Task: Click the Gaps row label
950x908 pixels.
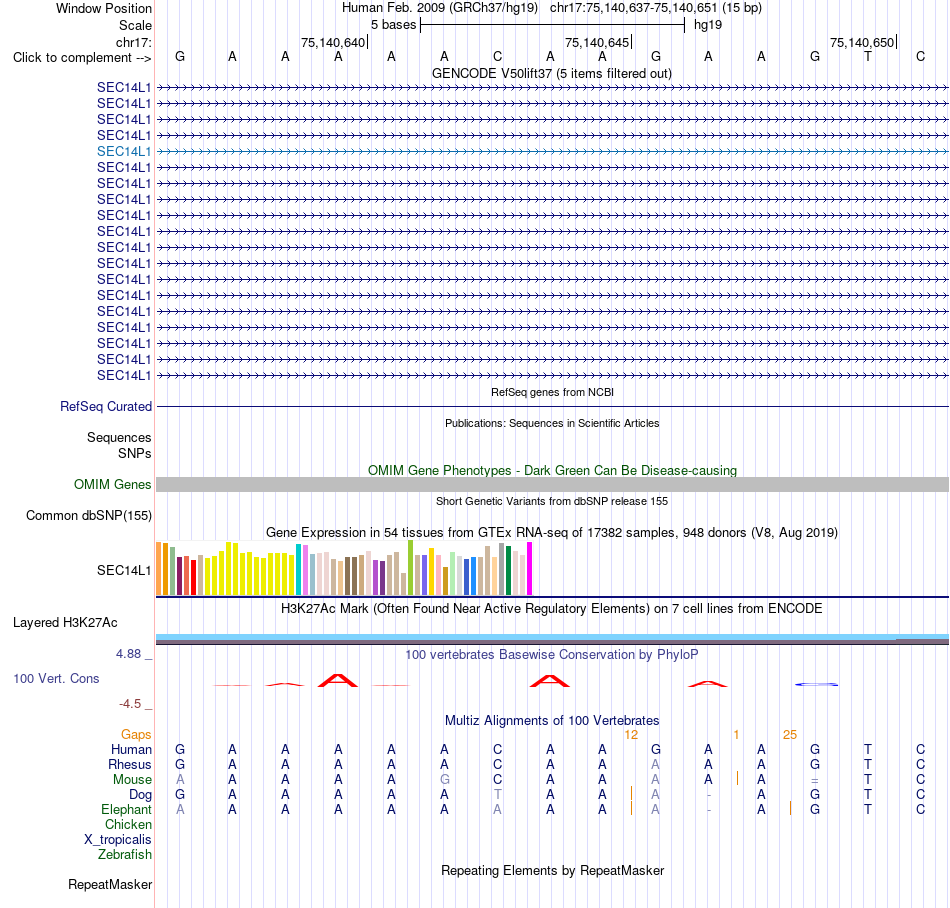Action: click(136, 735)
